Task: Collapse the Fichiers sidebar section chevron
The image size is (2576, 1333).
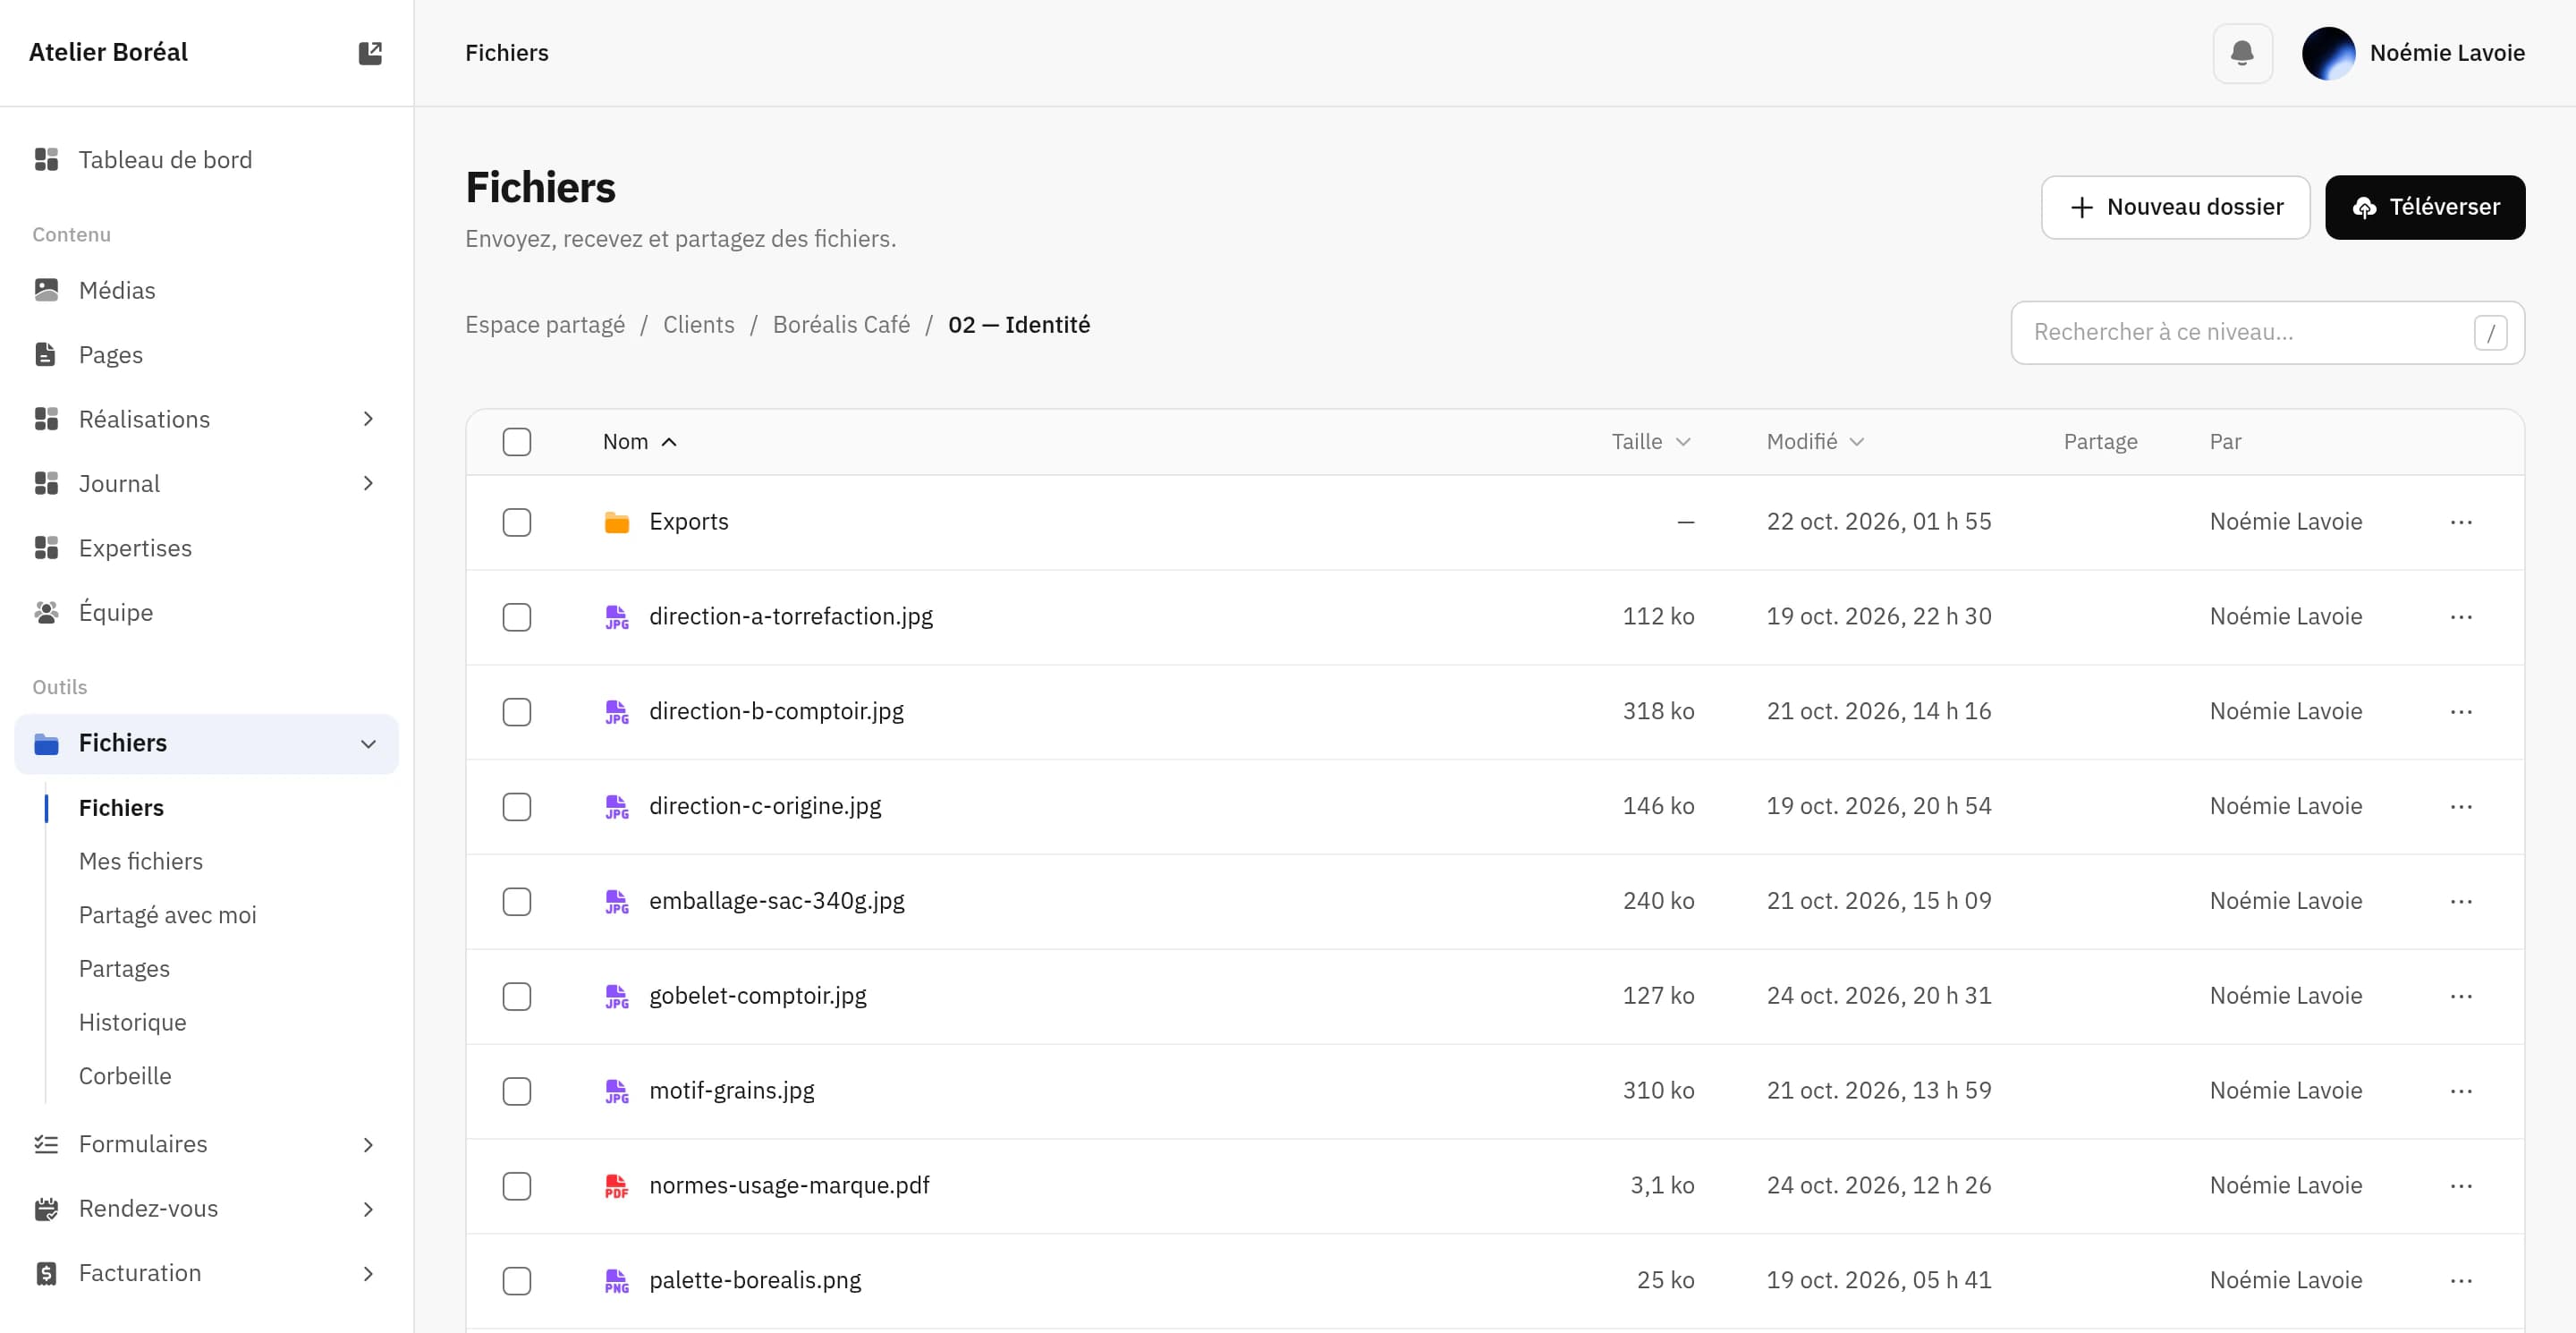Action: [x=368, y=744]
